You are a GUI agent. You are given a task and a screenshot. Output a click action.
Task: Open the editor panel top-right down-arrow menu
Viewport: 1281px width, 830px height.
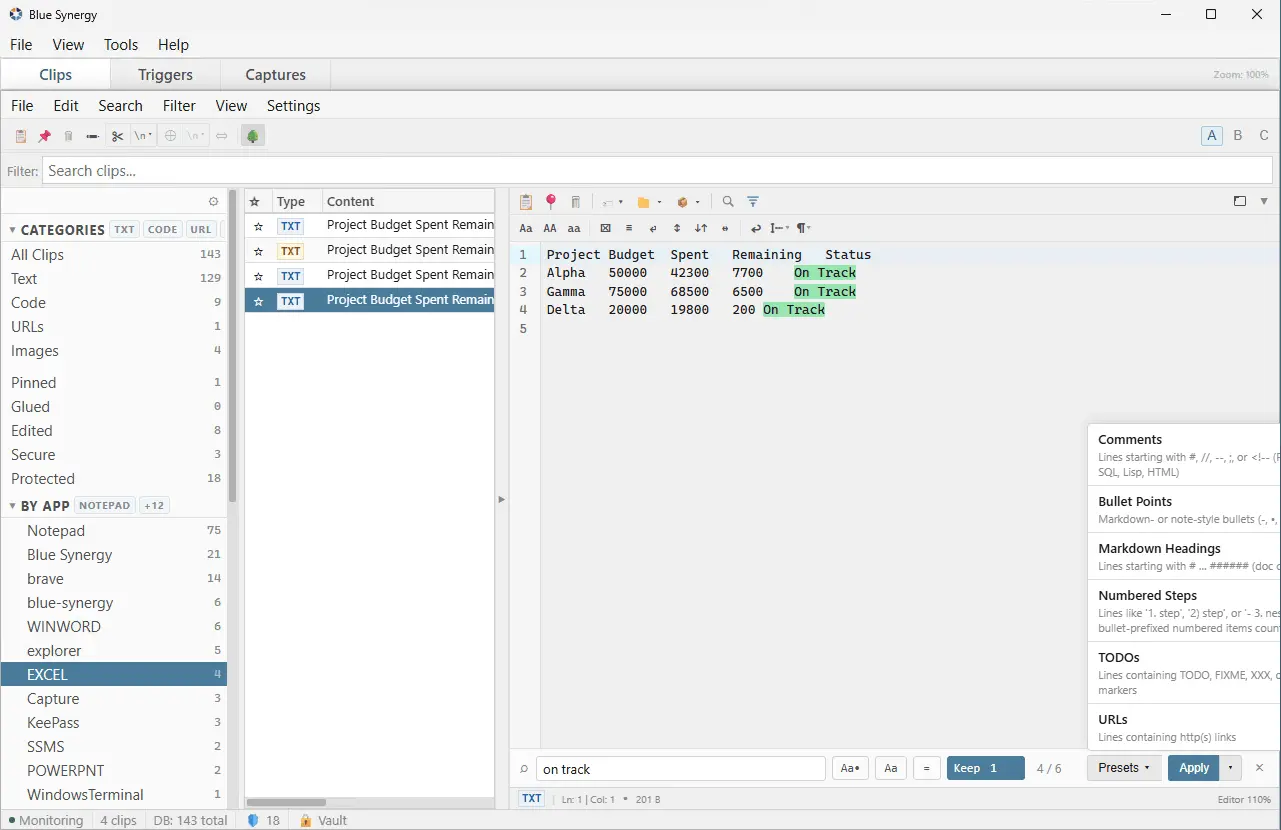click(1264, 201)
